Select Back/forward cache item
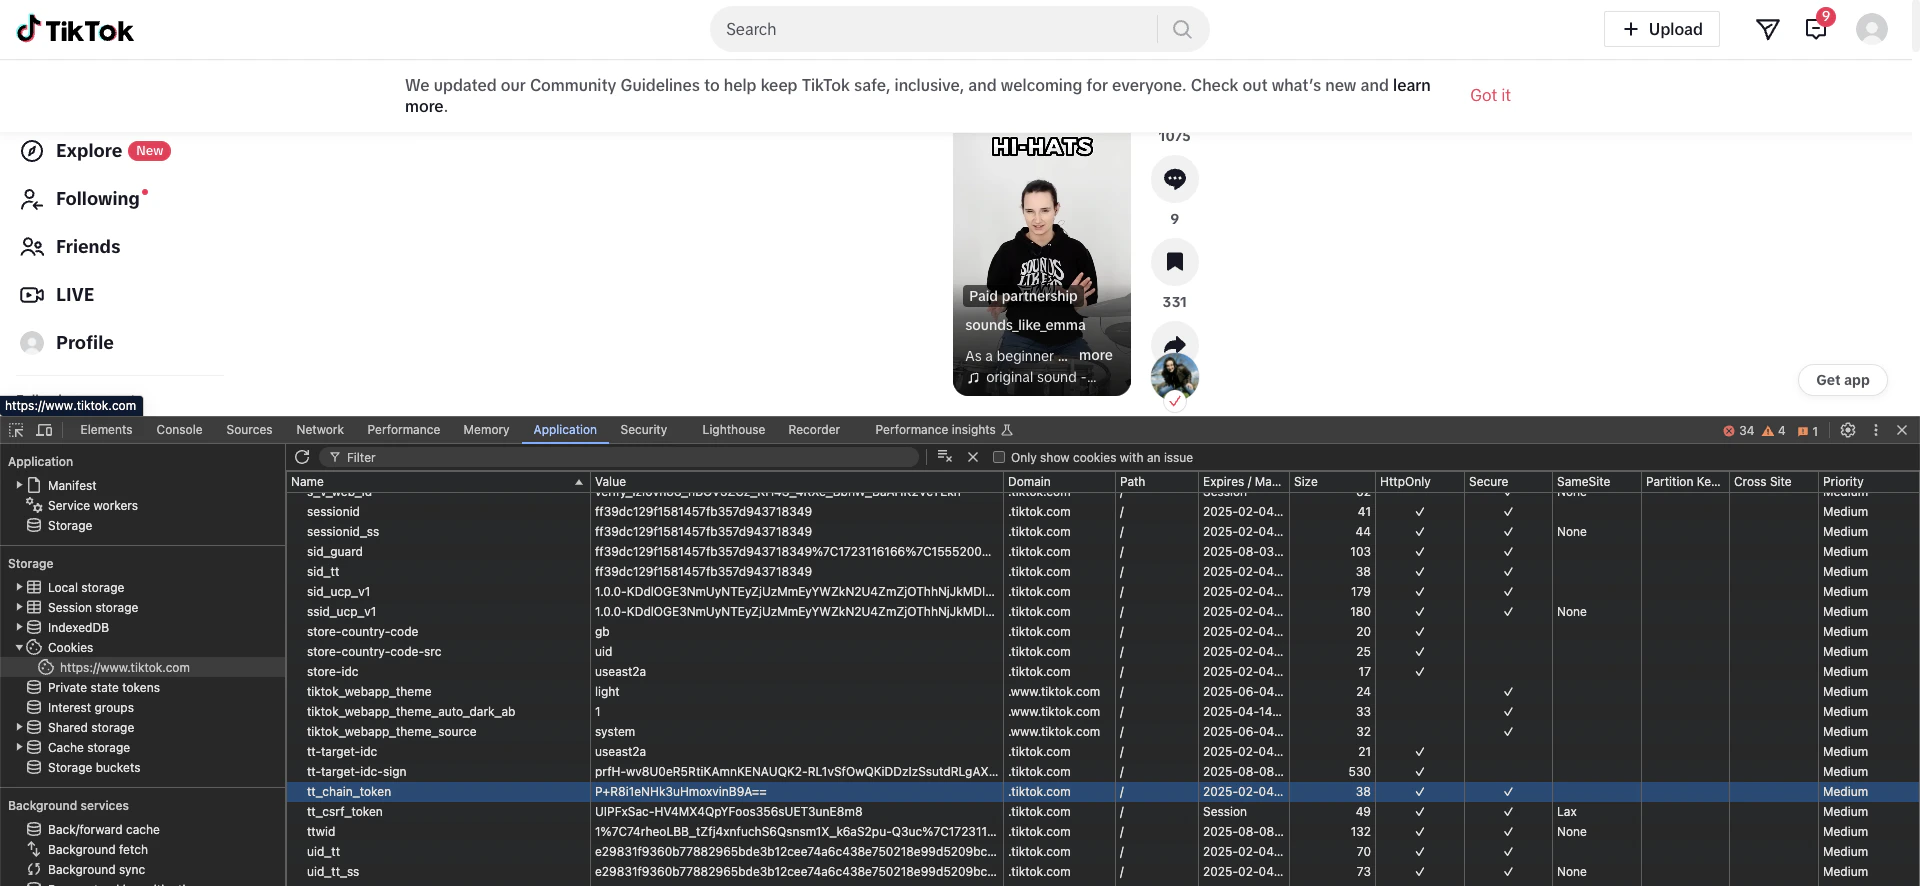The width and height of the screenshot is (1920, 886). 104,830
